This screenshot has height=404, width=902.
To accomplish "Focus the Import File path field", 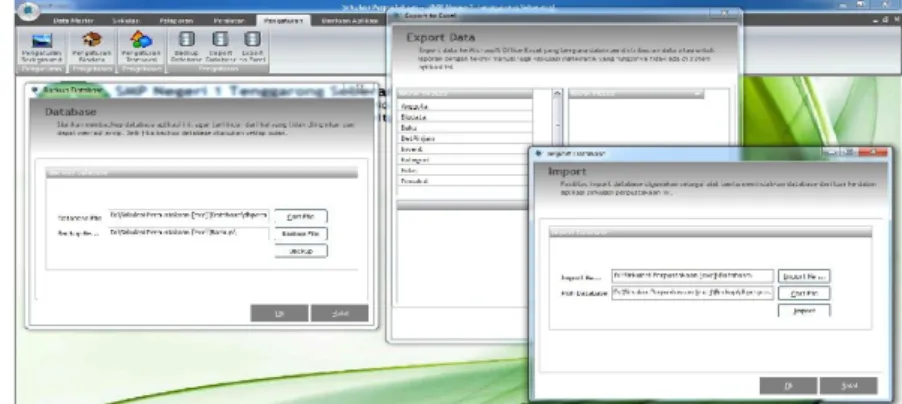I will click(692, 276).
